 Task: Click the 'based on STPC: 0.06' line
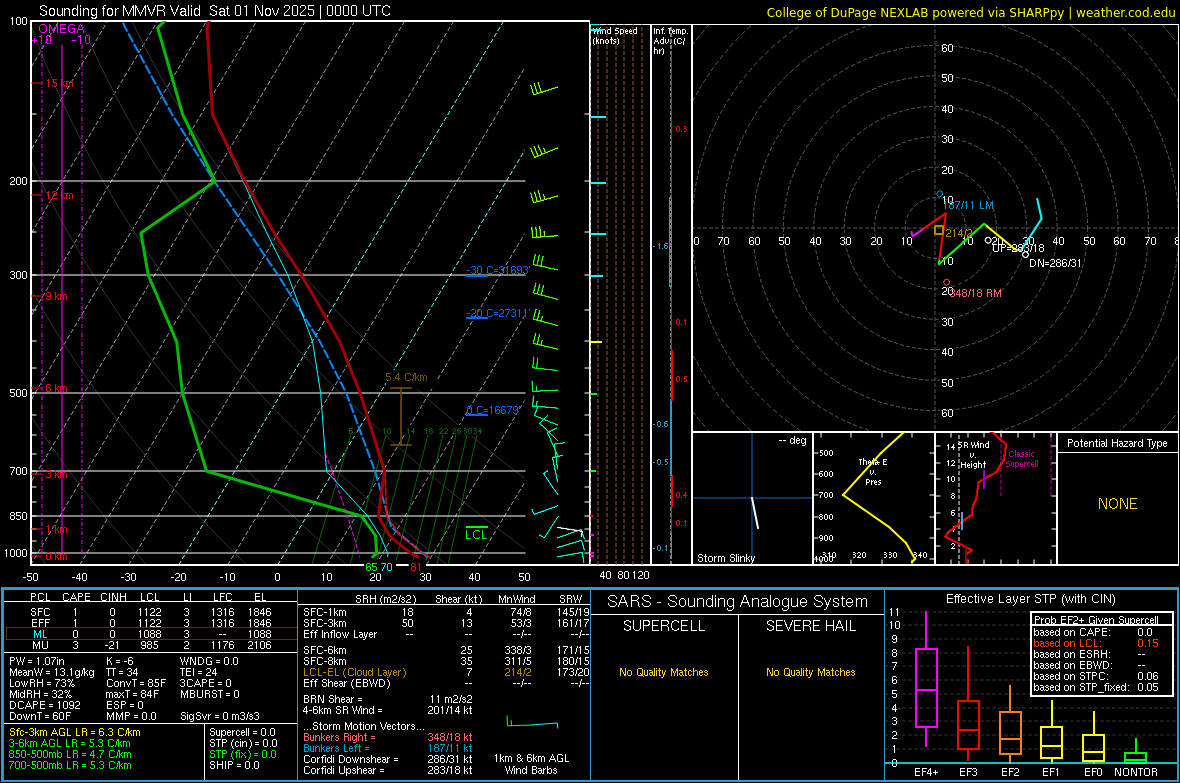click(x=1096, y=676)
